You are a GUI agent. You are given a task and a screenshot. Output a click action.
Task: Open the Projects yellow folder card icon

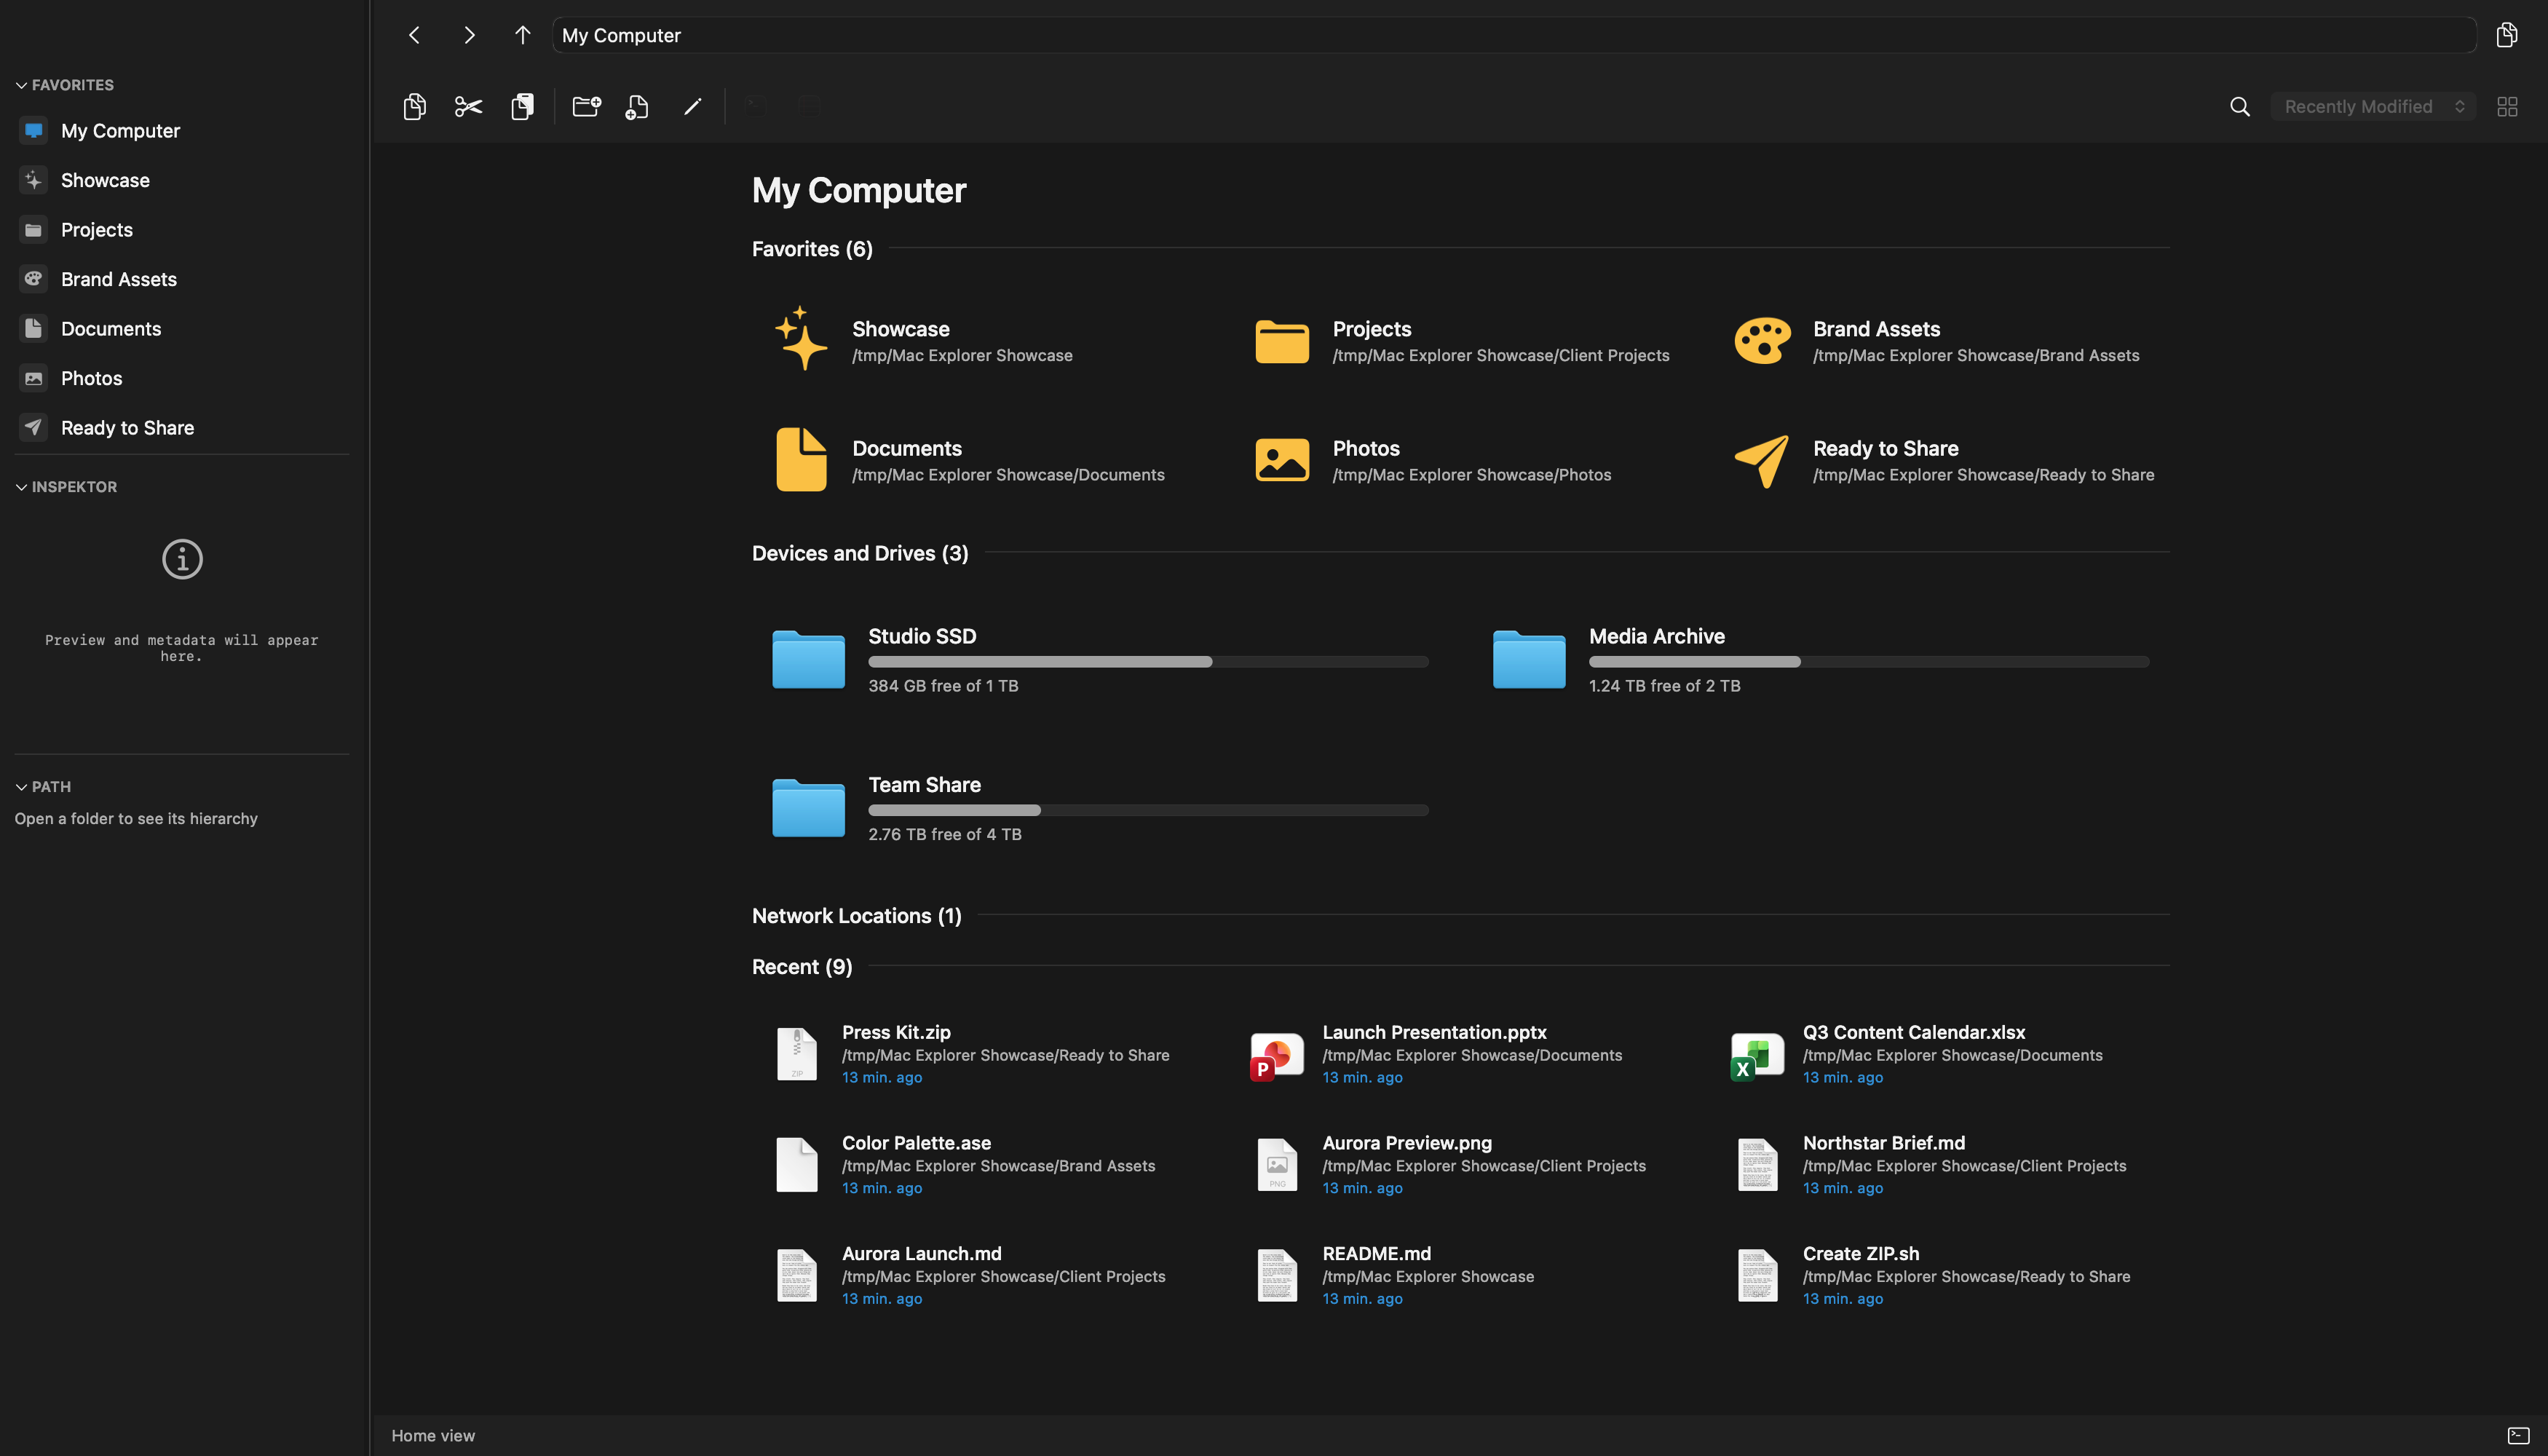[x=1282, y=341]
